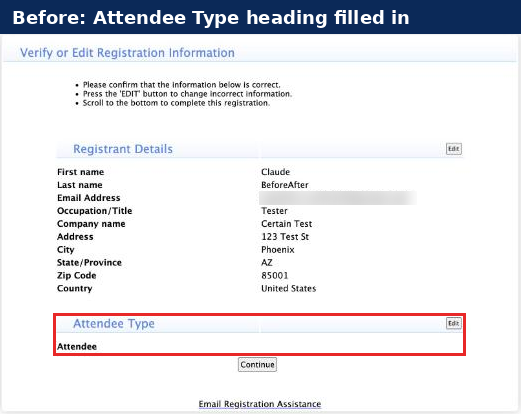Click the value AZ

pos(267,263)
